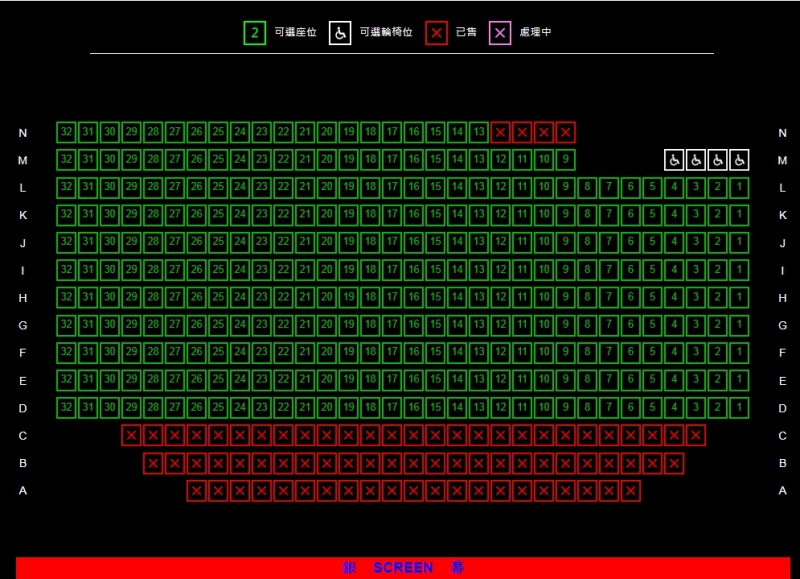
Task: Click the wheelchair icon in the legend
Action: tap(340, 33)
